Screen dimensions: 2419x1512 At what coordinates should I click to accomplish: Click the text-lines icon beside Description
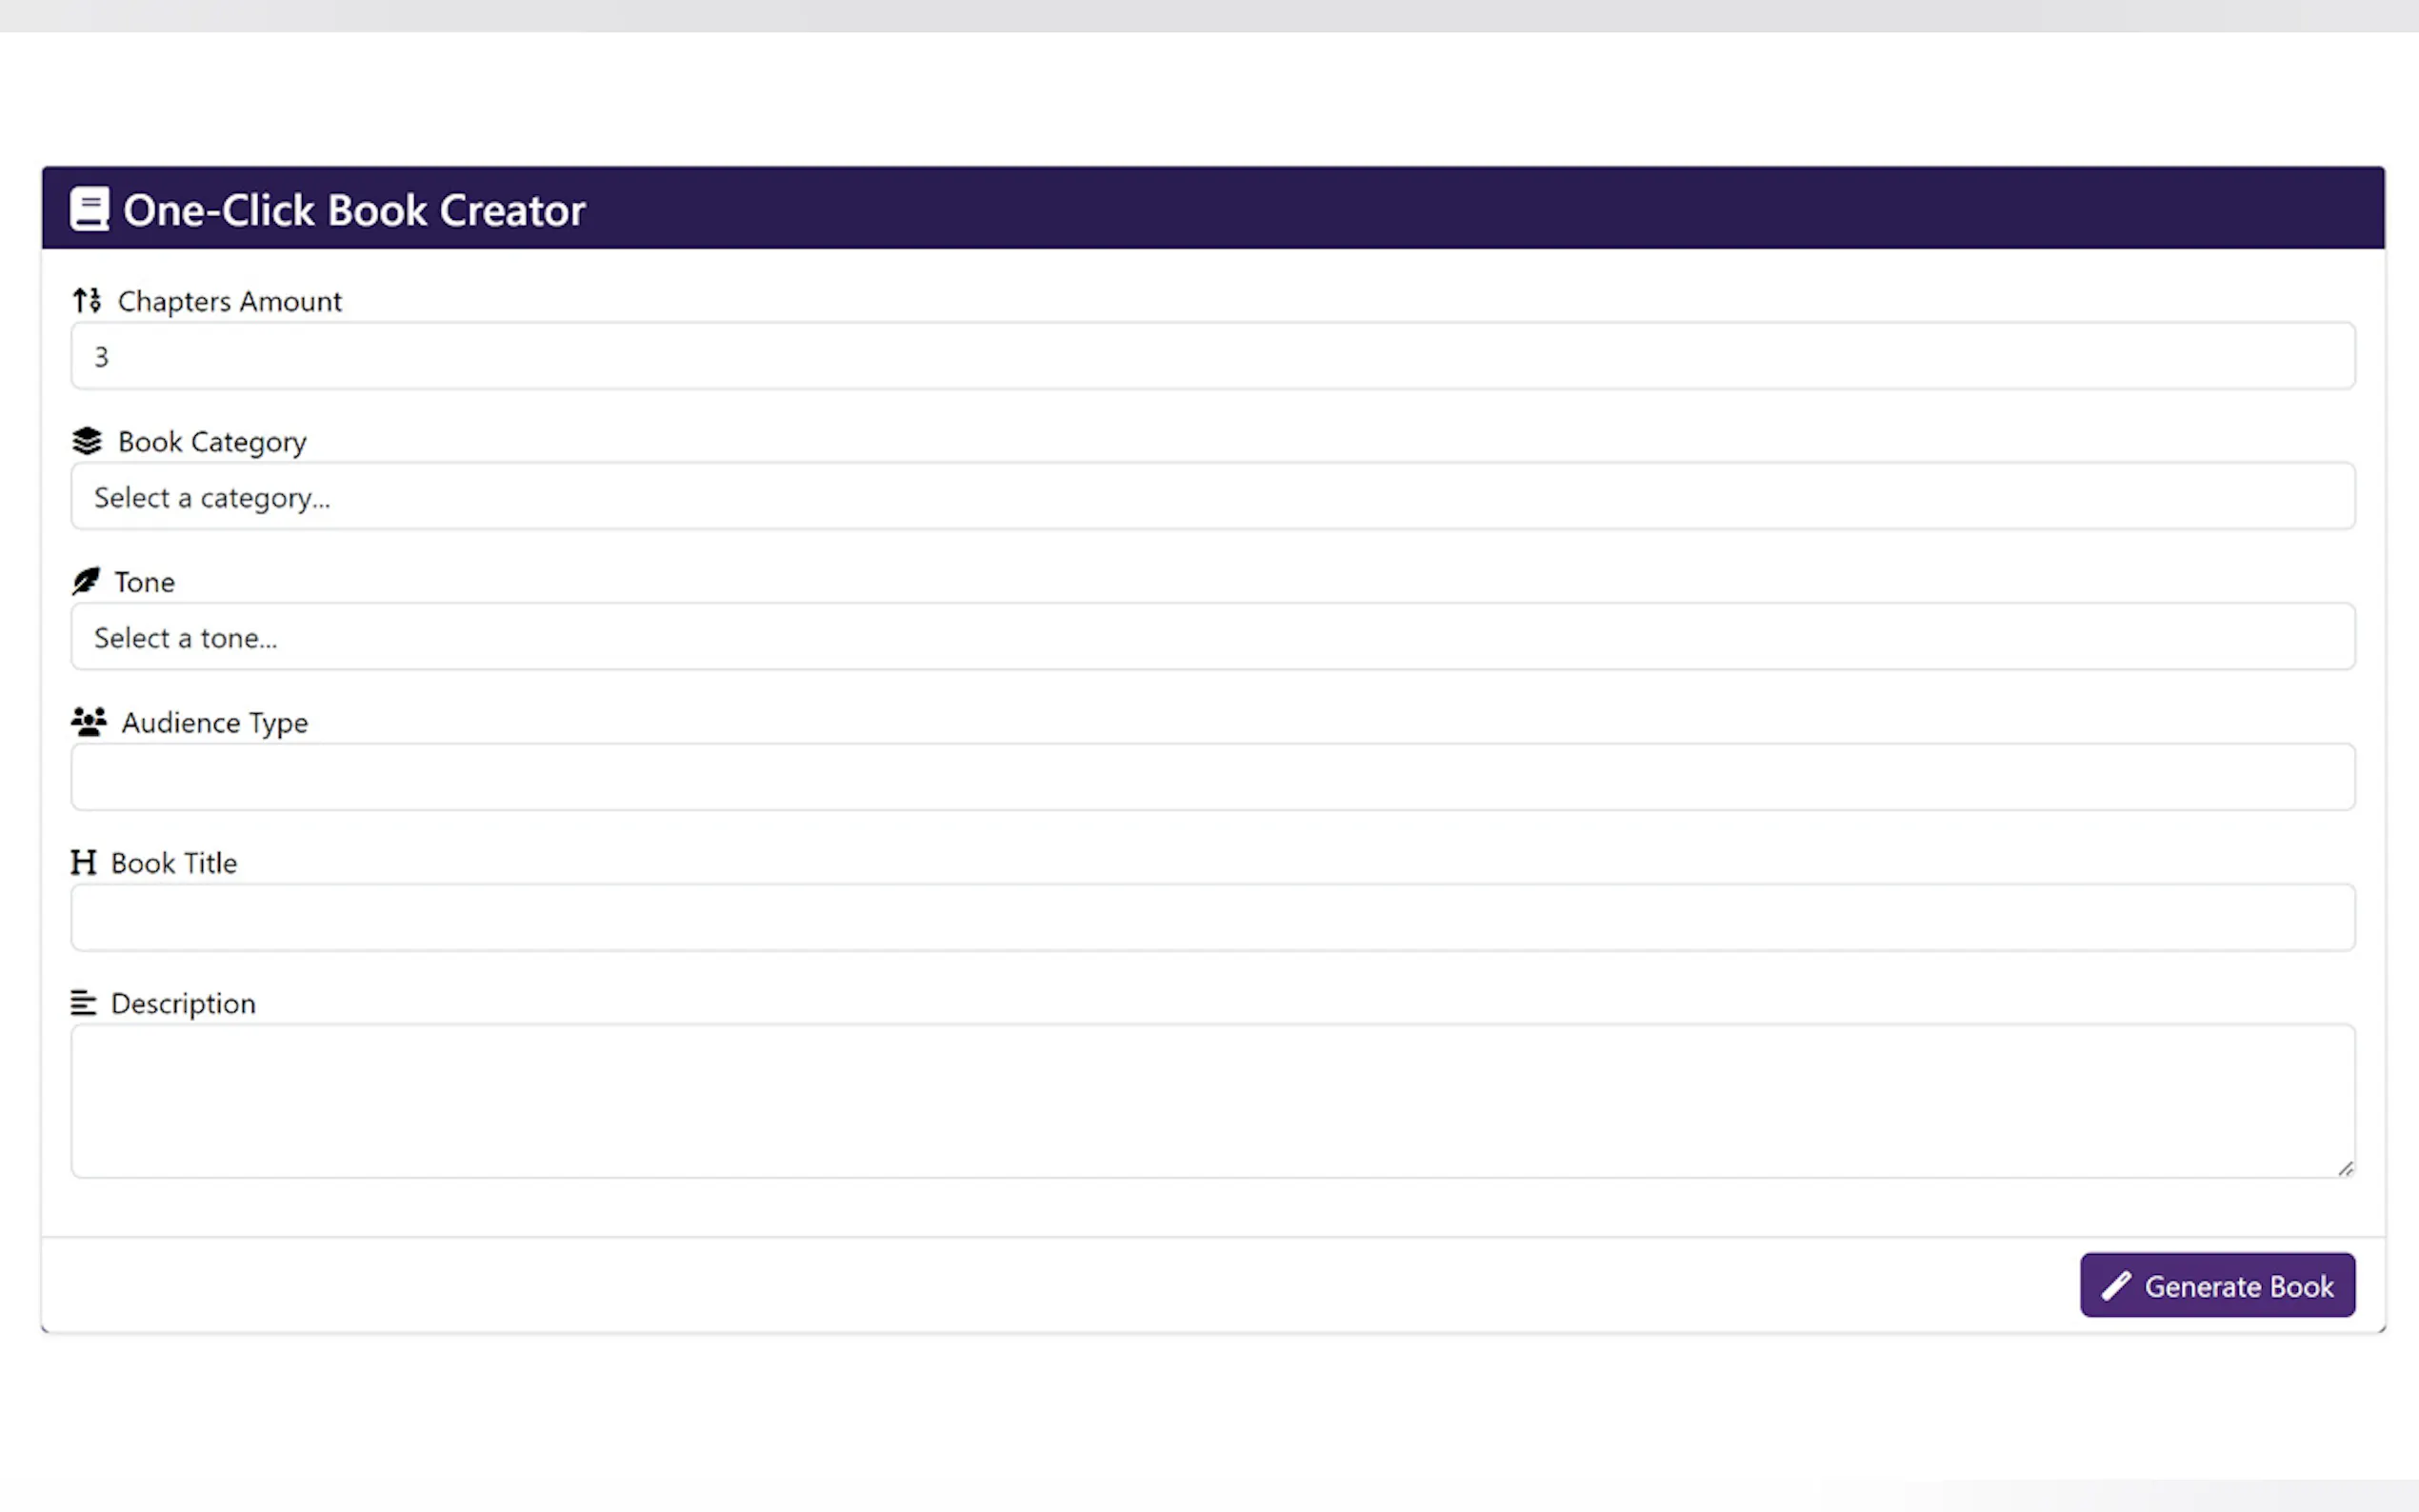point(84,1002)
